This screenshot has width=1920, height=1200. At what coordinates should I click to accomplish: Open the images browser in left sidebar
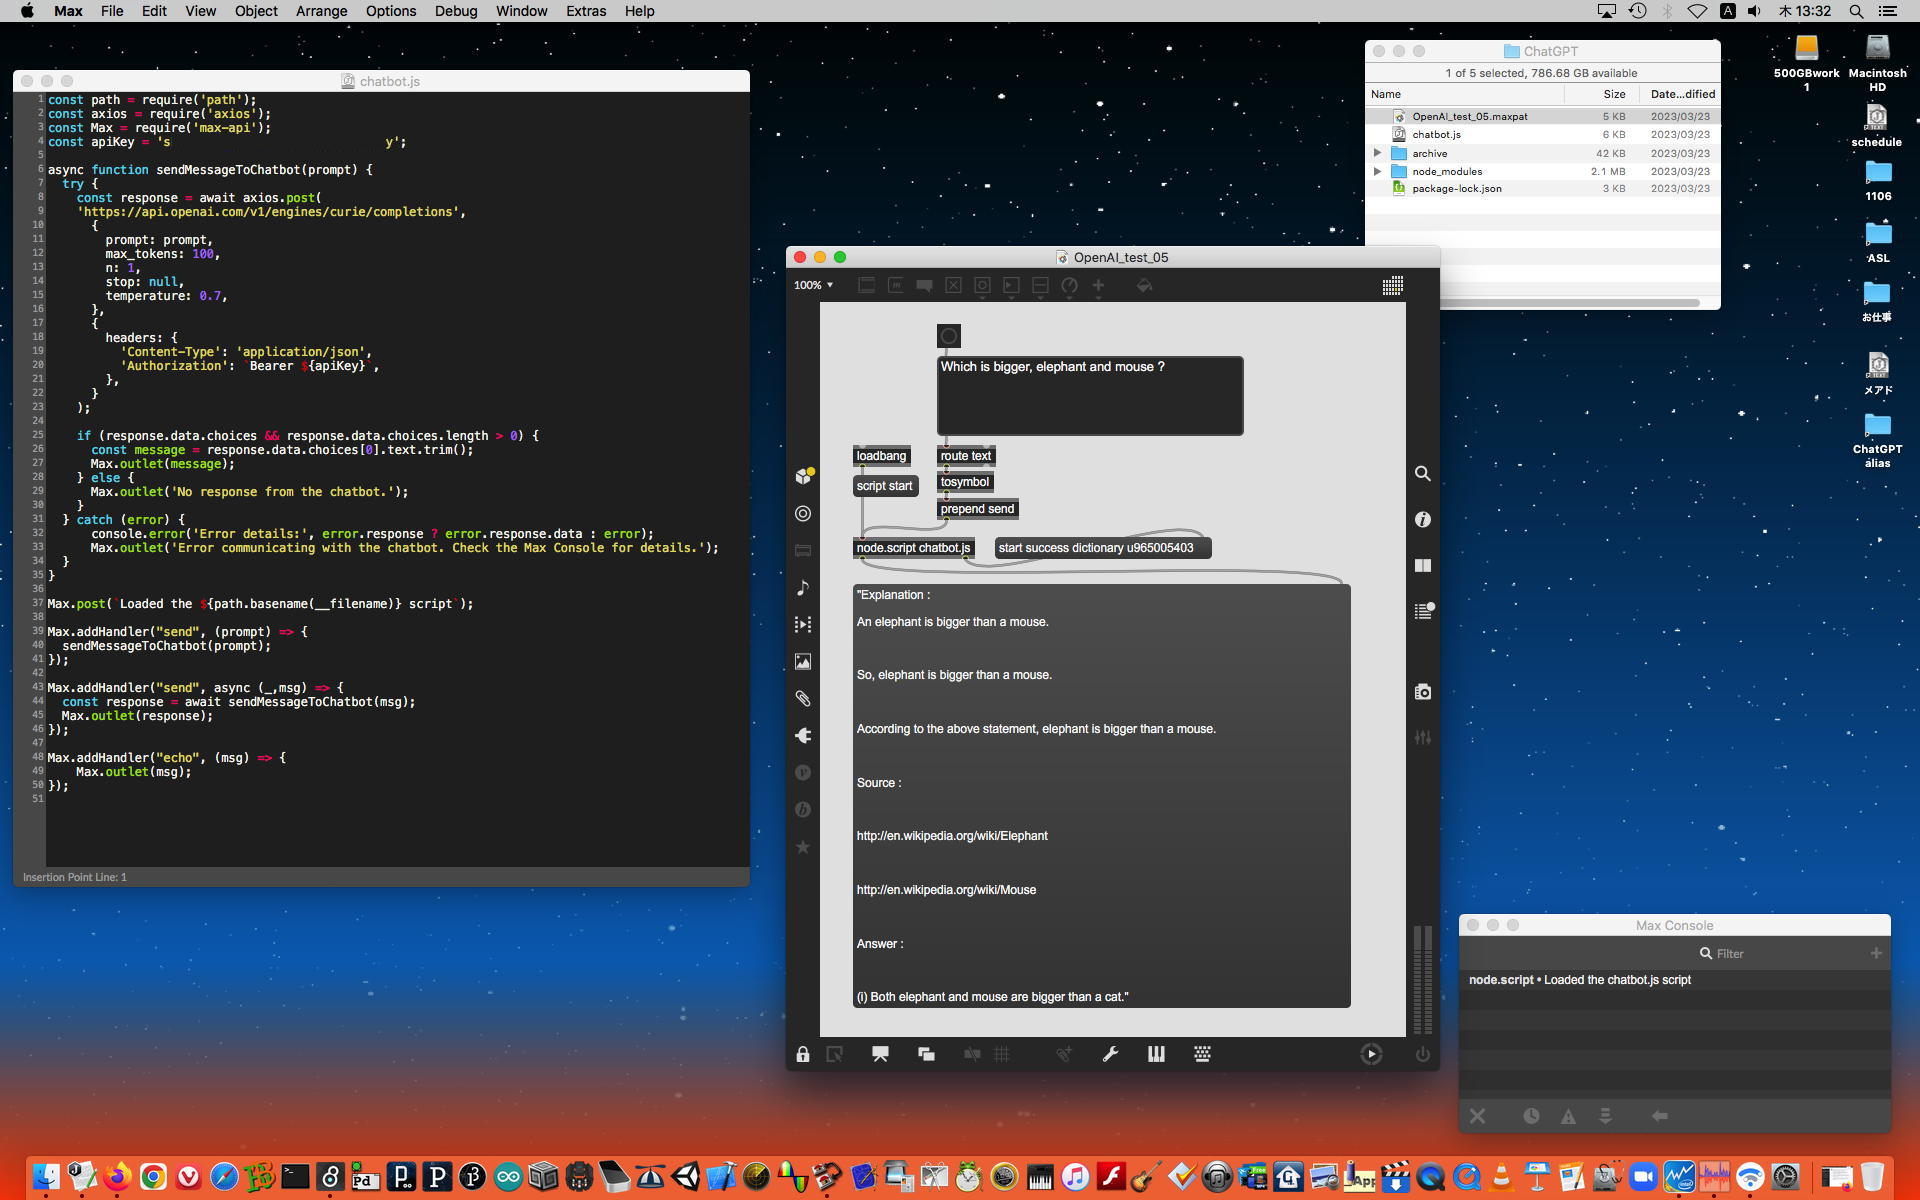[803, 662]
